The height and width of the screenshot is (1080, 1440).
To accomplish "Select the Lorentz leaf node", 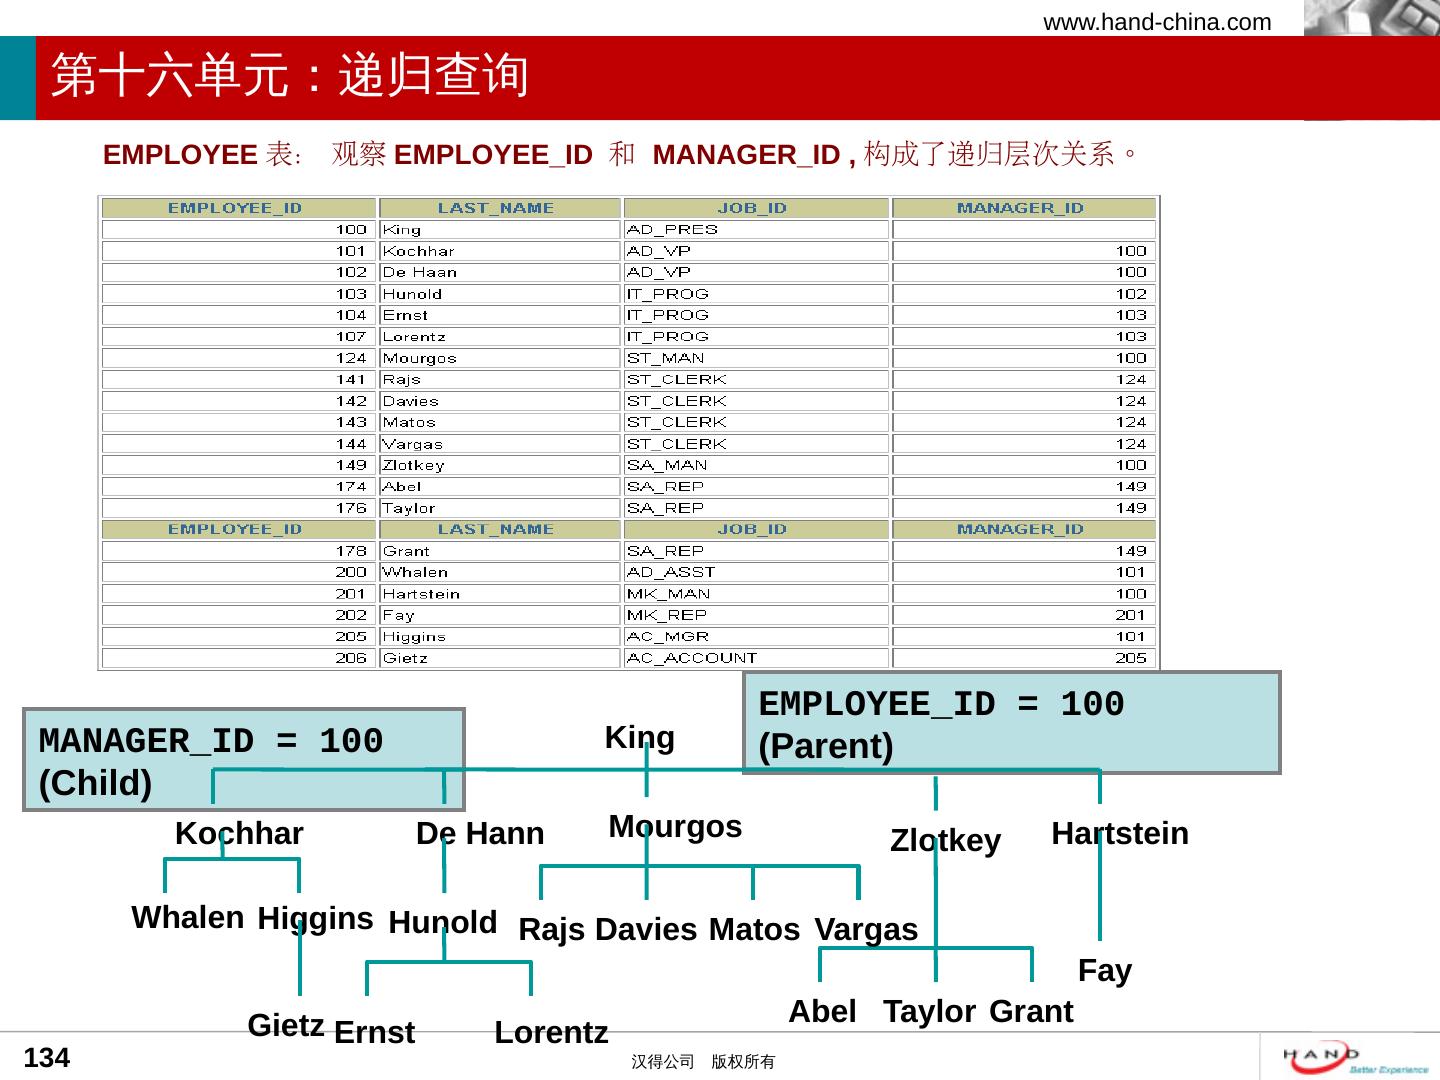I will click(551, 1032).
